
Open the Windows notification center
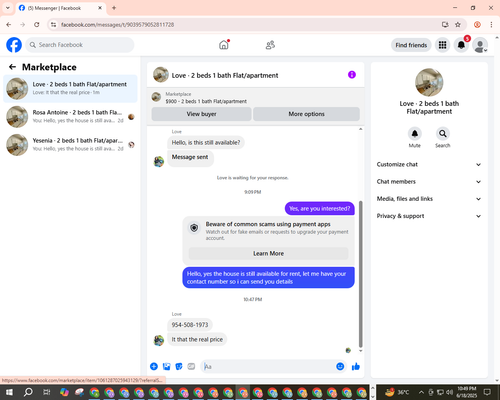487,392
